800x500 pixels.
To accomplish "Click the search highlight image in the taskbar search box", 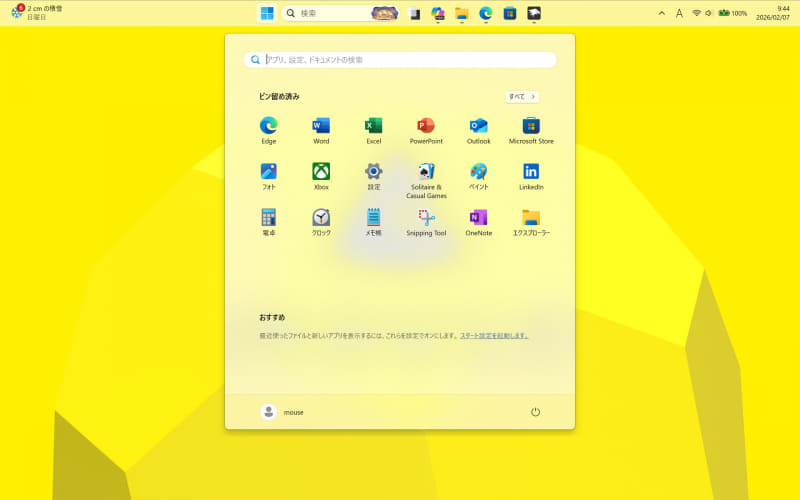I will (385, 13).
